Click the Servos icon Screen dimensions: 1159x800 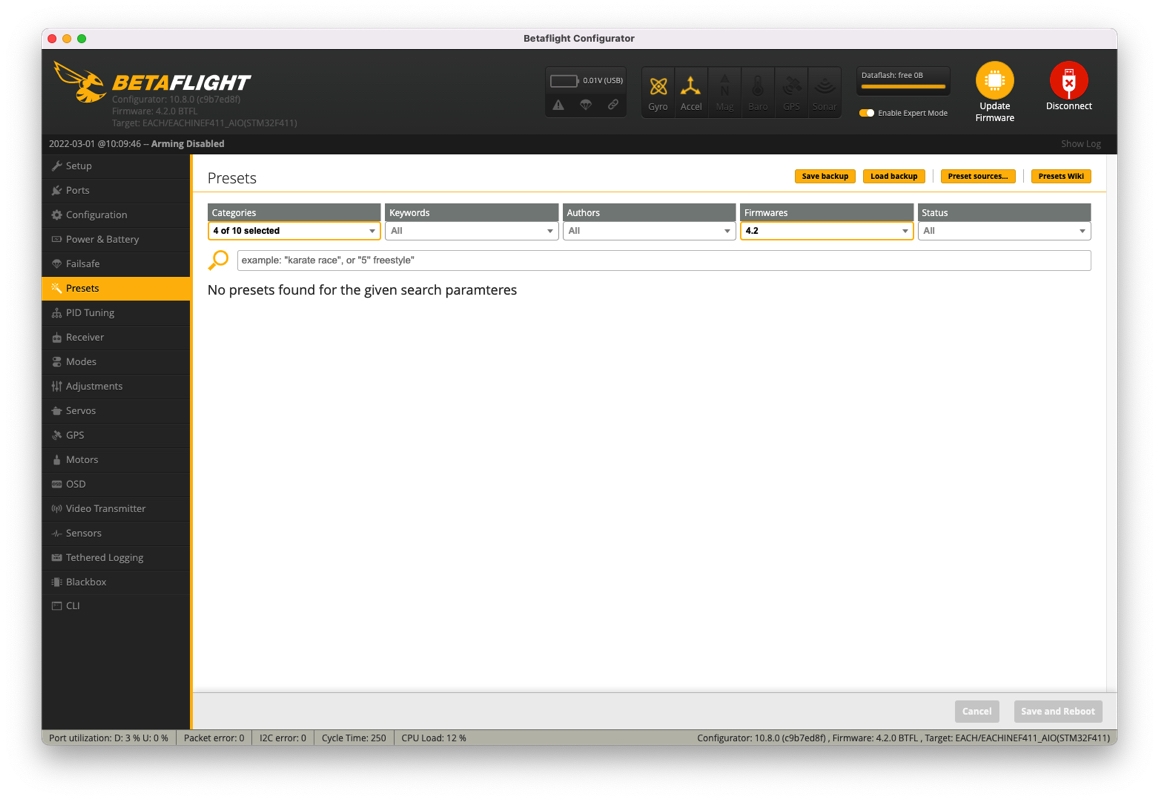56,410
